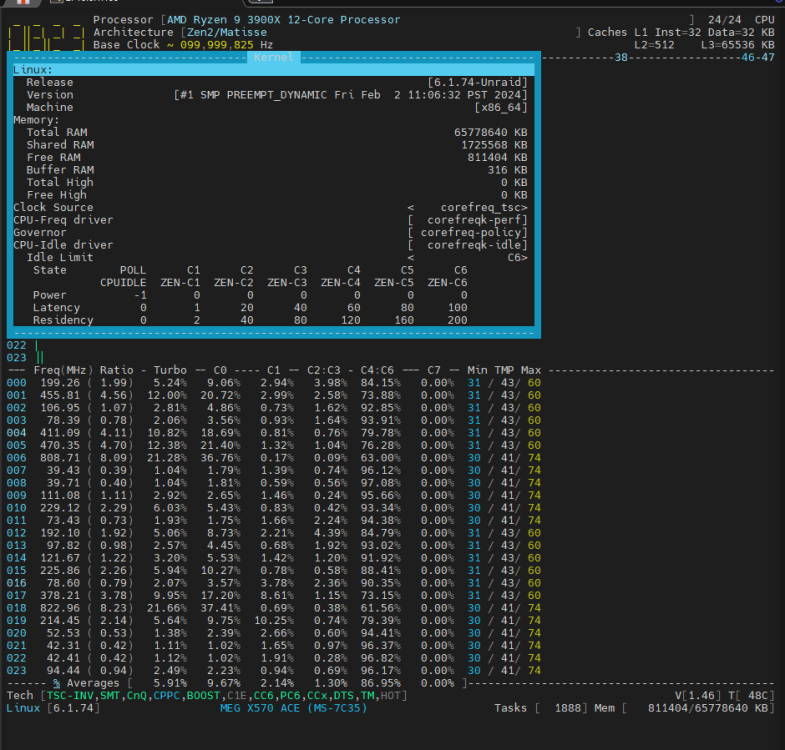Click the Free High label
785x750 pixels.
tap(57, 195)
